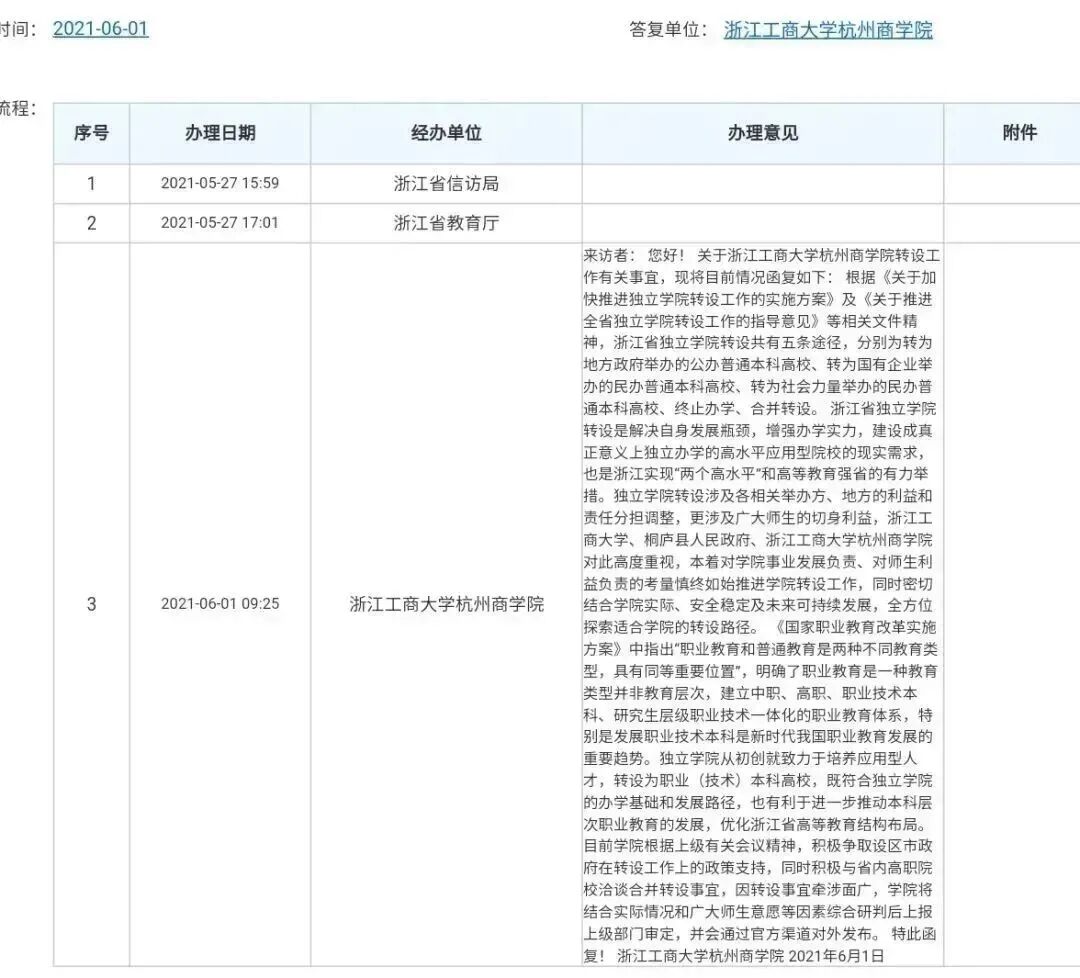Click timestamp 2021-05-27 15:59 in row 1
The image size is (1080, 978).
[x=222, y=182]
